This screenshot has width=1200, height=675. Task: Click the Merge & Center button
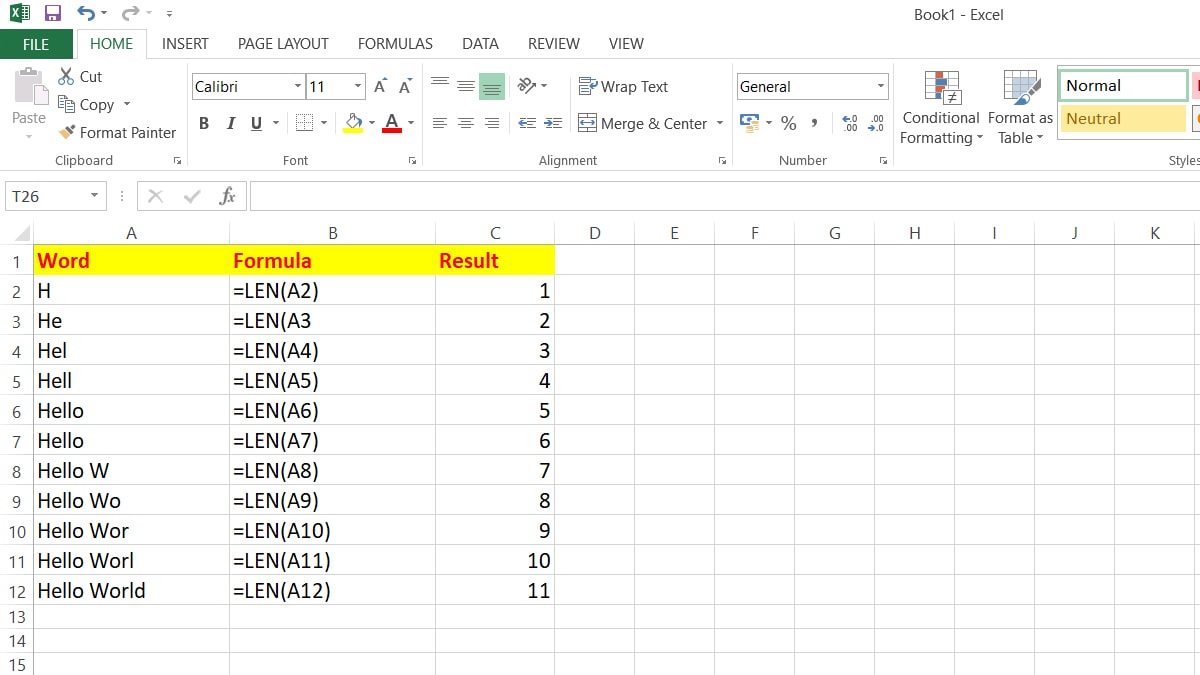click(642, 124)
